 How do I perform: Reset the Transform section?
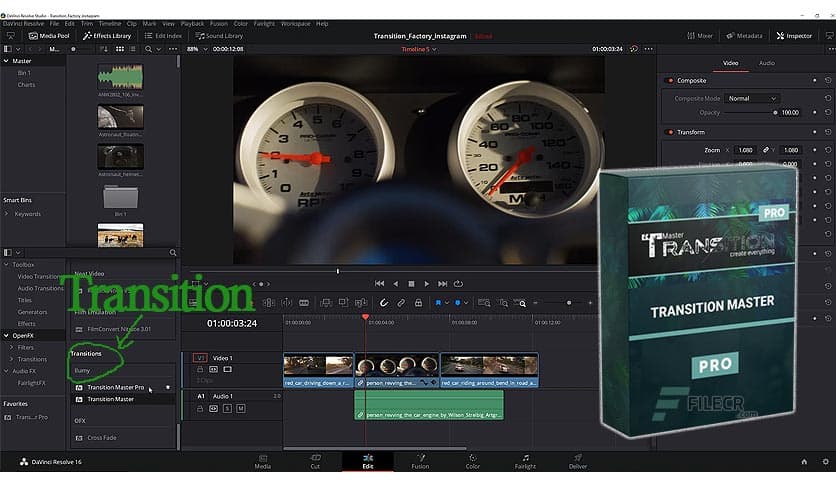point(828,132)
